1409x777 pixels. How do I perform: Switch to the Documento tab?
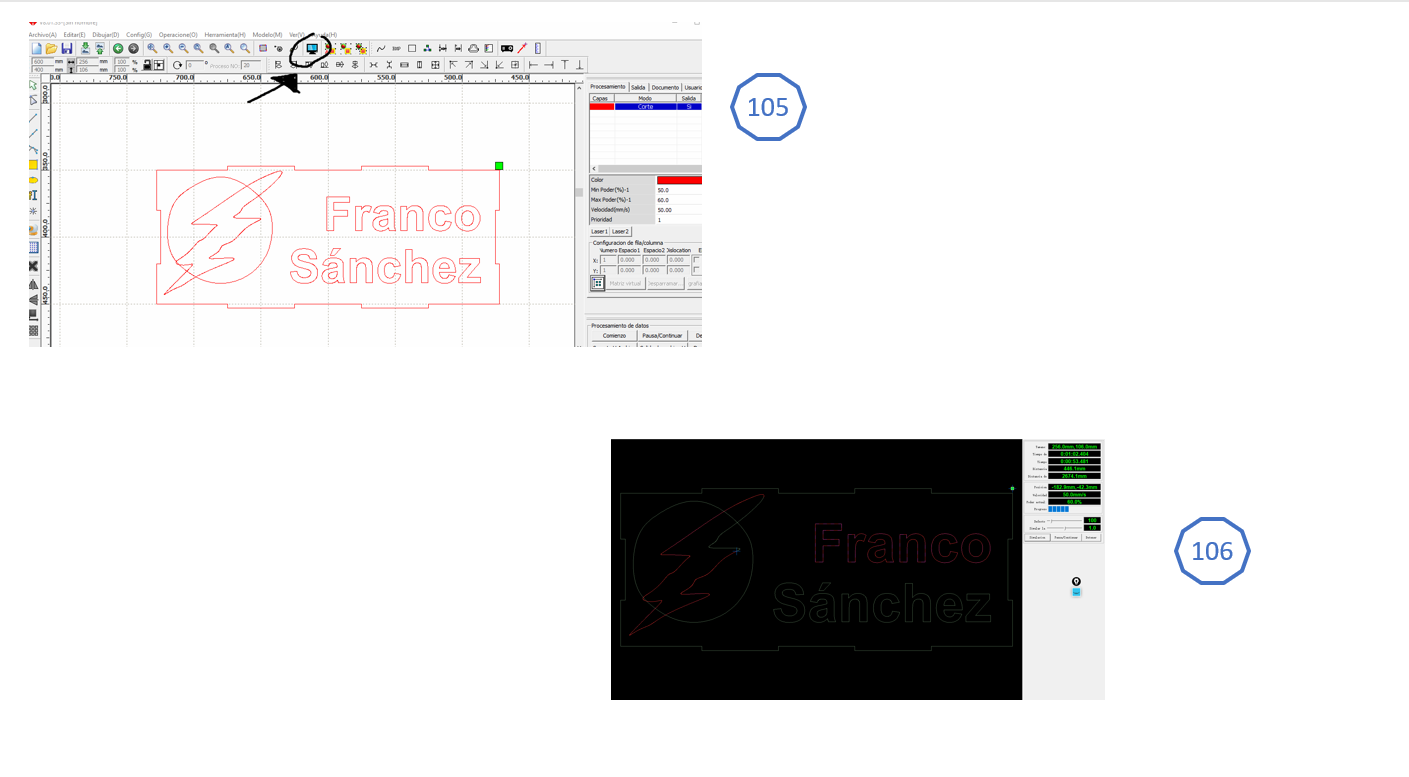coord(665,87)
